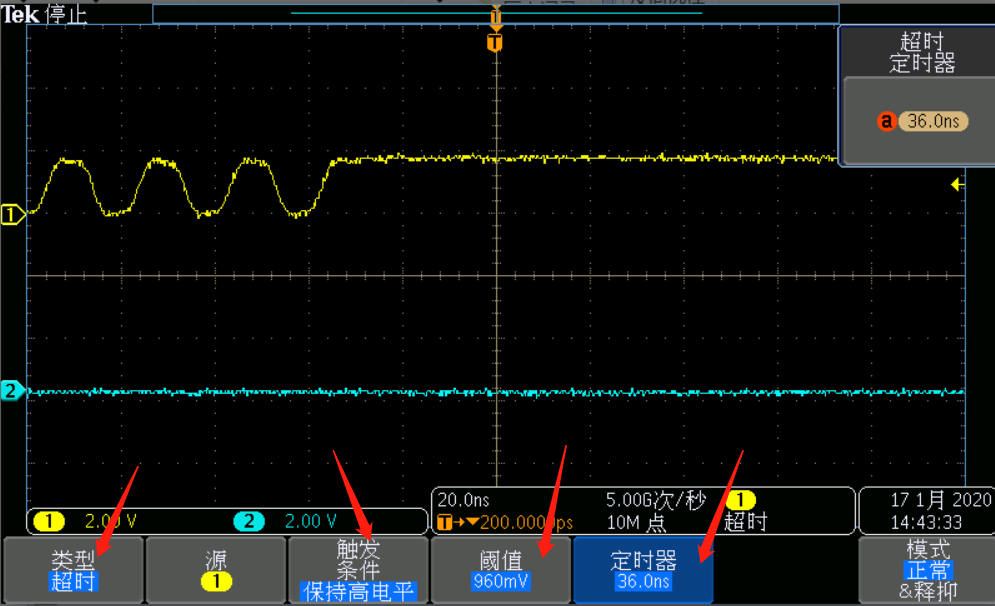Click the 200.000ps trigger delay readout
The height and width of the screenshot is (606, 995).
tap(527, 523)
